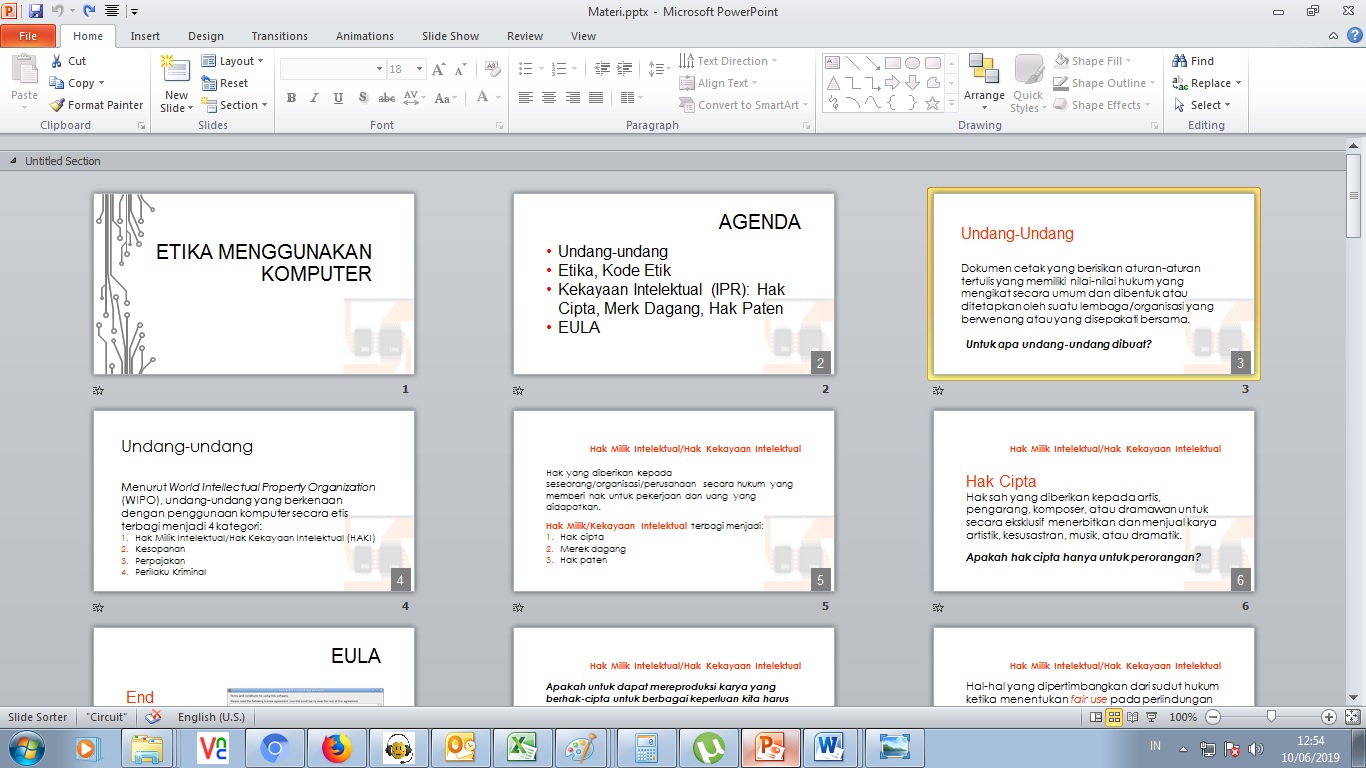1366x768 pixels.
Task: Expand the font size dropdown
Action: point(418,68)
